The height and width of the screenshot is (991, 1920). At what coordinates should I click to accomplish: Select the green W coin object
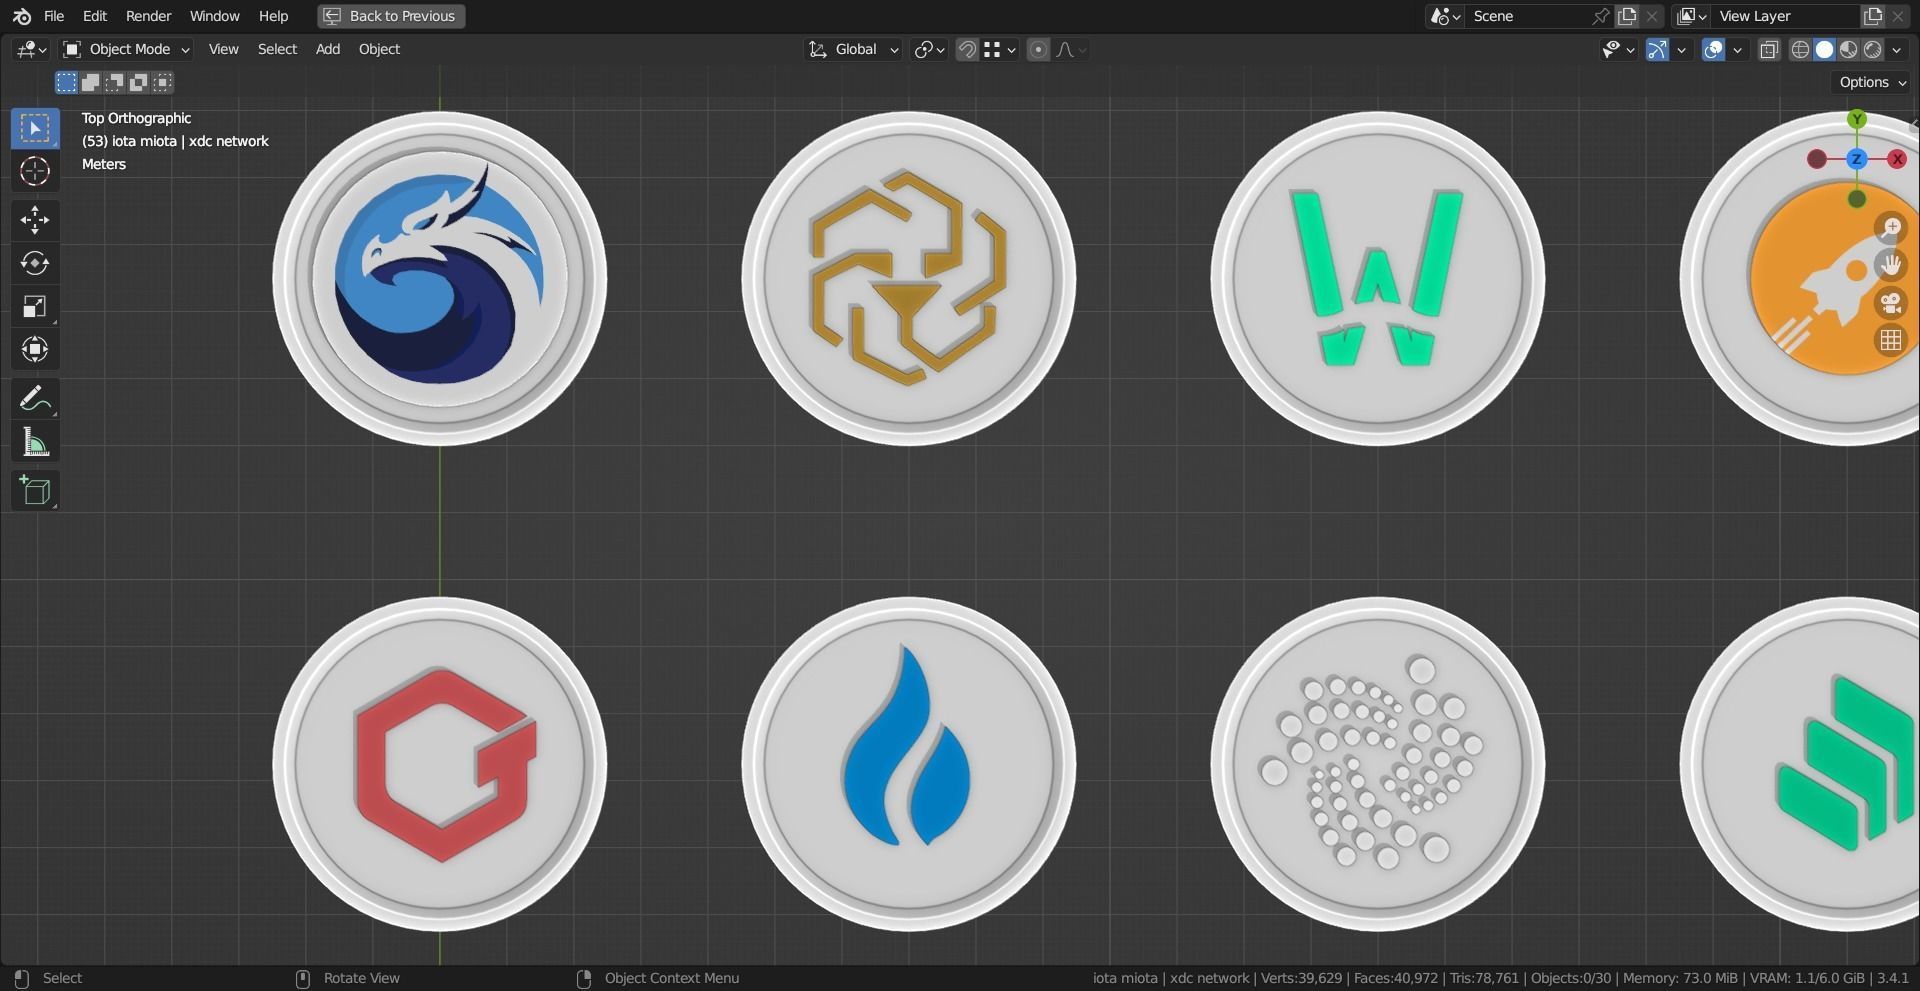[1378, 278]
